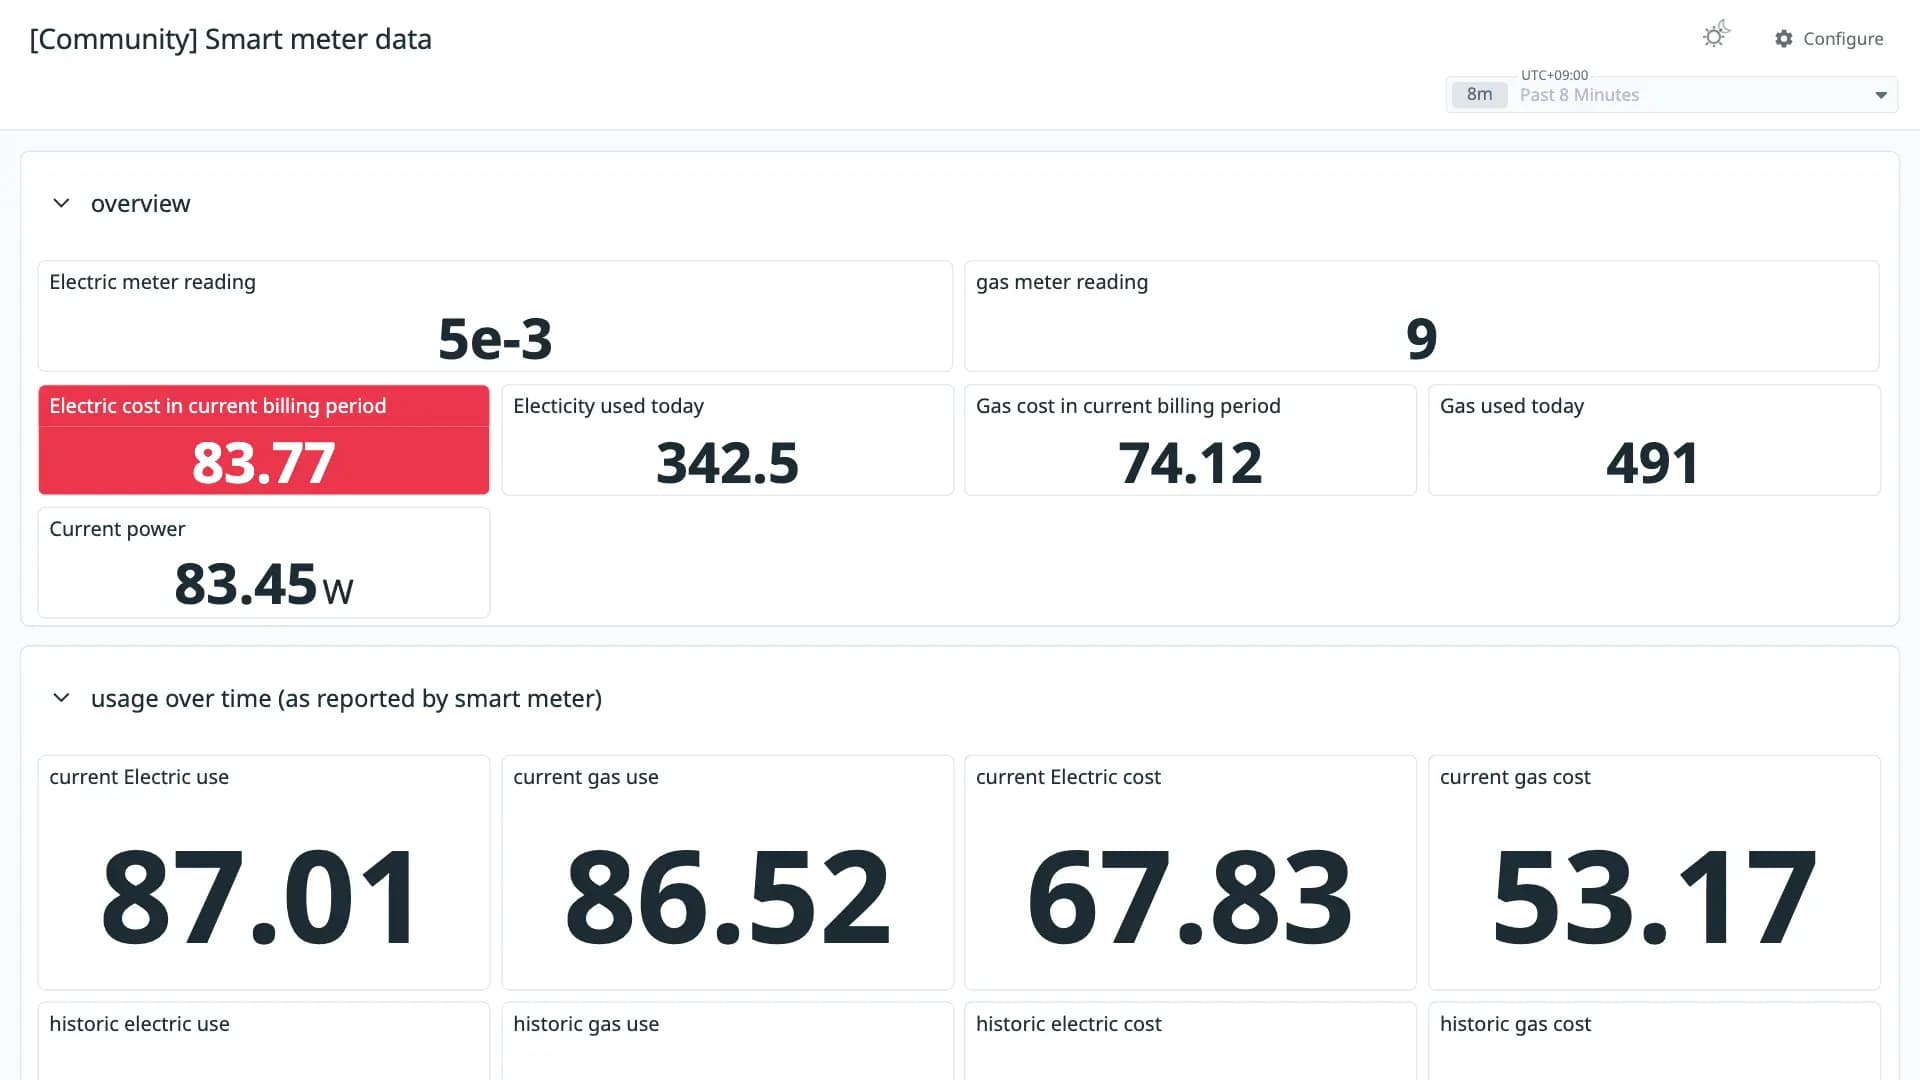Click the red Electric cost 83.77 widget
This screenshot has width=1920, height=1080.
coord(264,440)
